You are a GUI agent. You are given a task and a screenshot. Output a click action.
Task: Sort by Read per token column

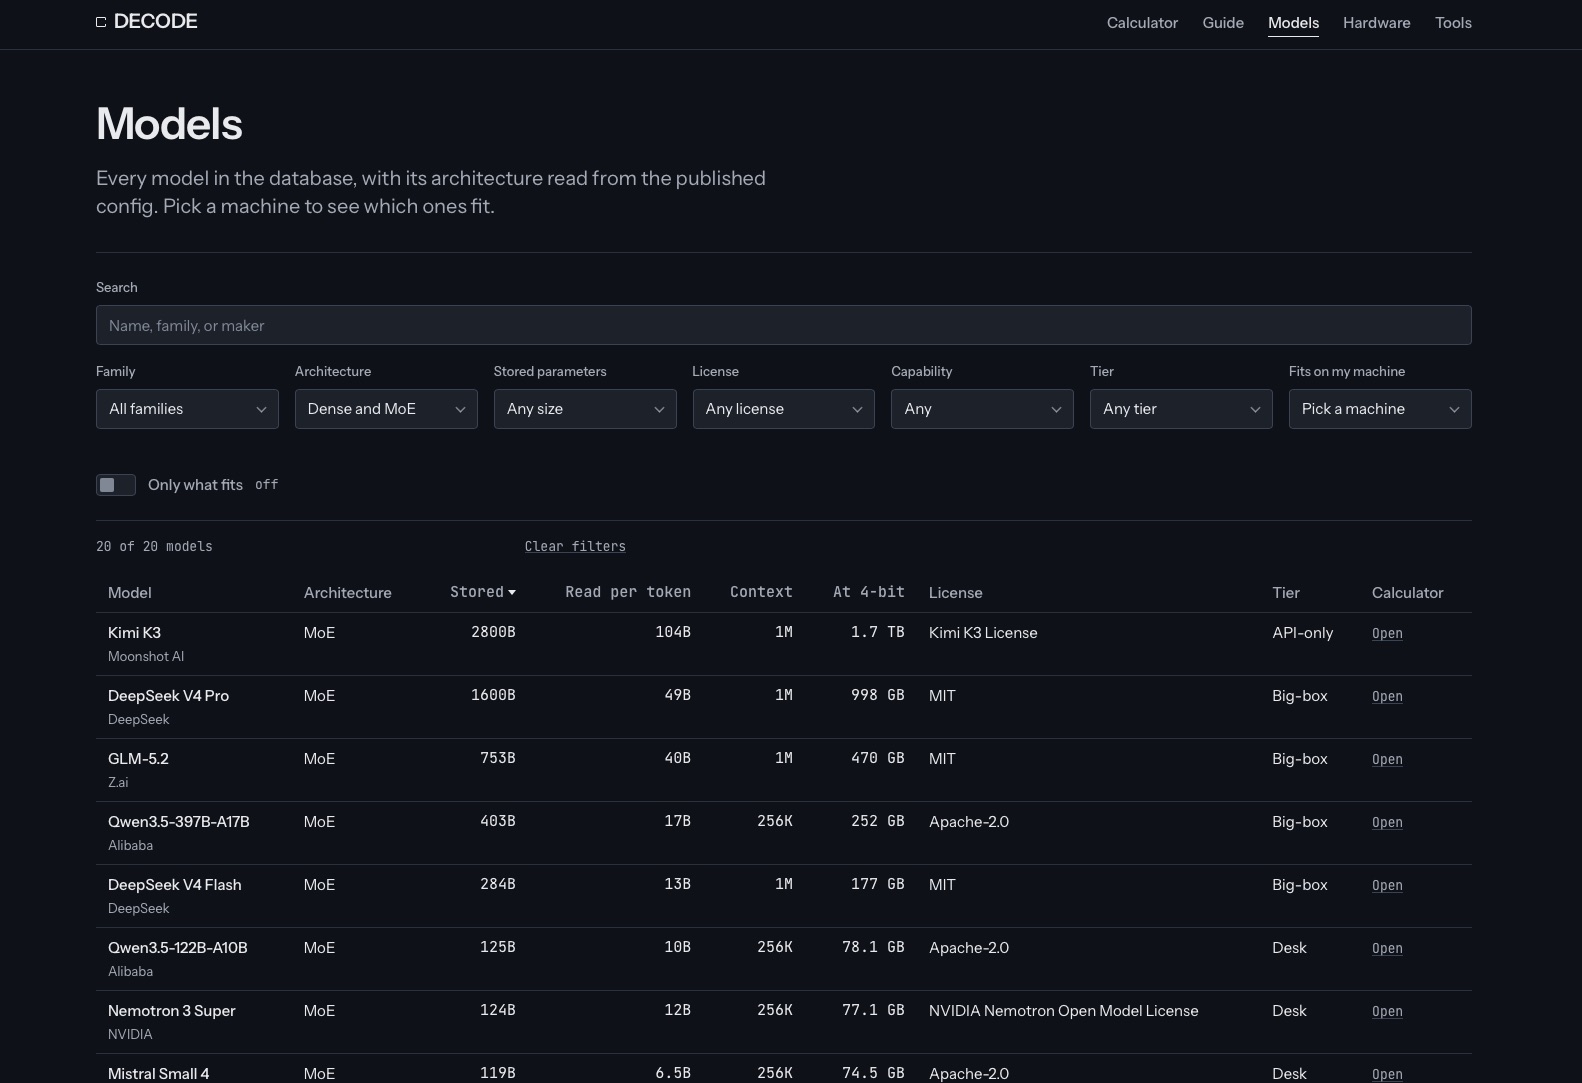click(628, 592)
